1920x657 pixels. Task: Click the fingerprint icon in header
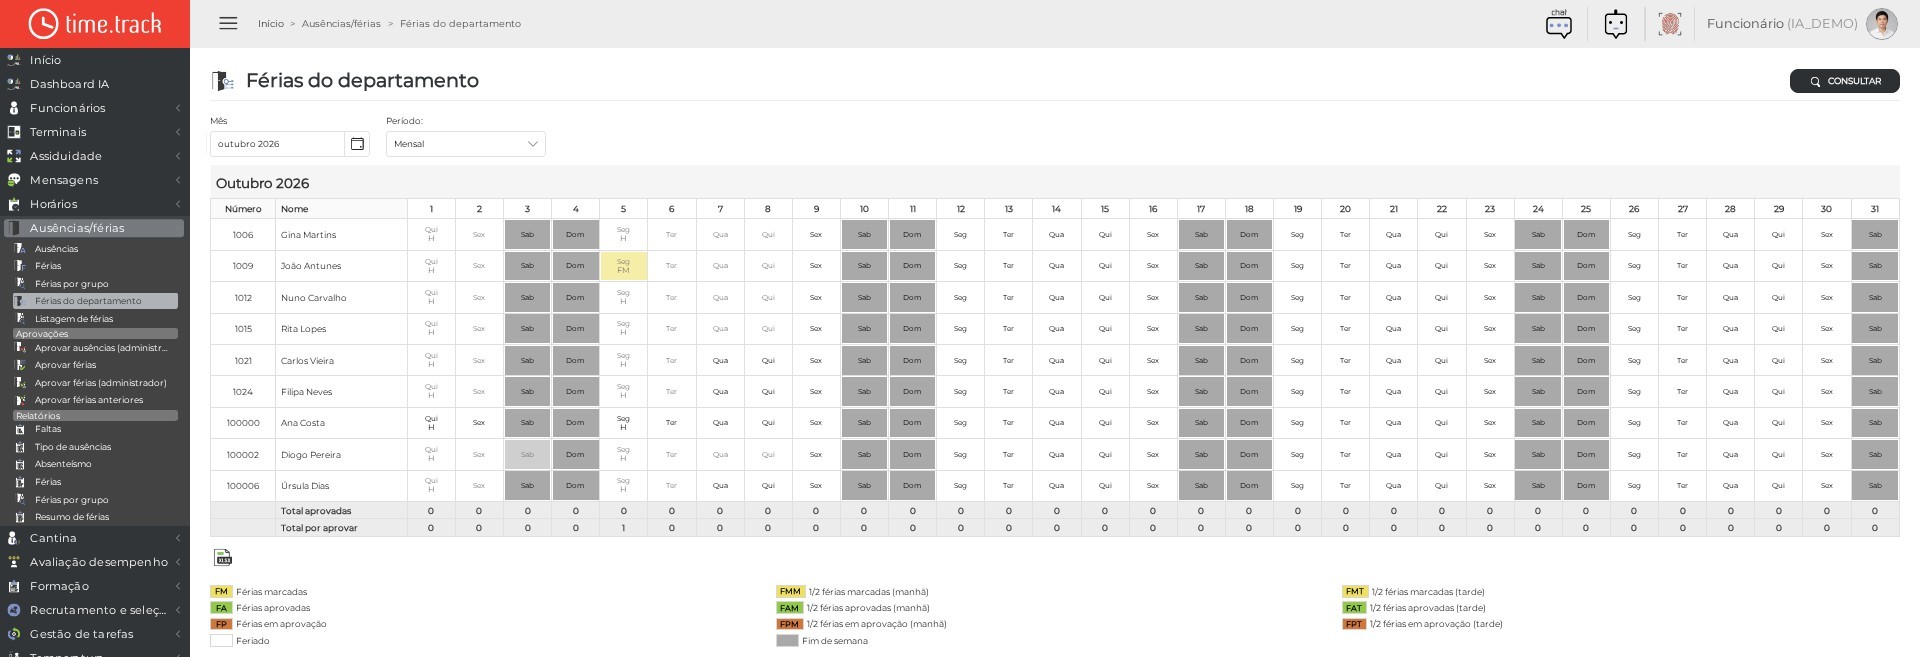point(1669,23)
